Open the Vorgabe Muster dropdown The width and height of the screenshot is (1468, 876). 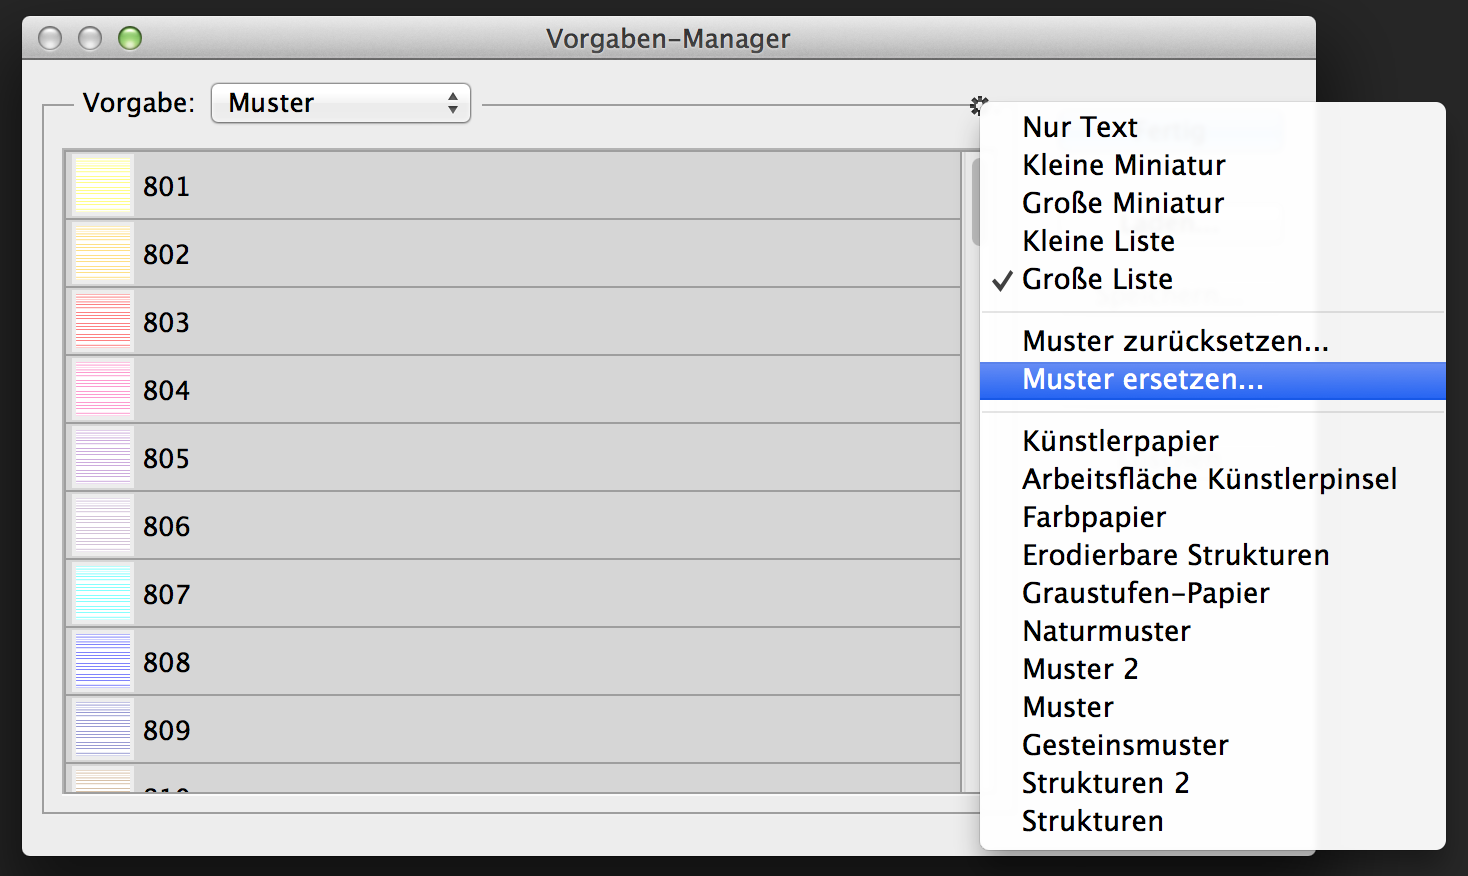pos(340,103)
